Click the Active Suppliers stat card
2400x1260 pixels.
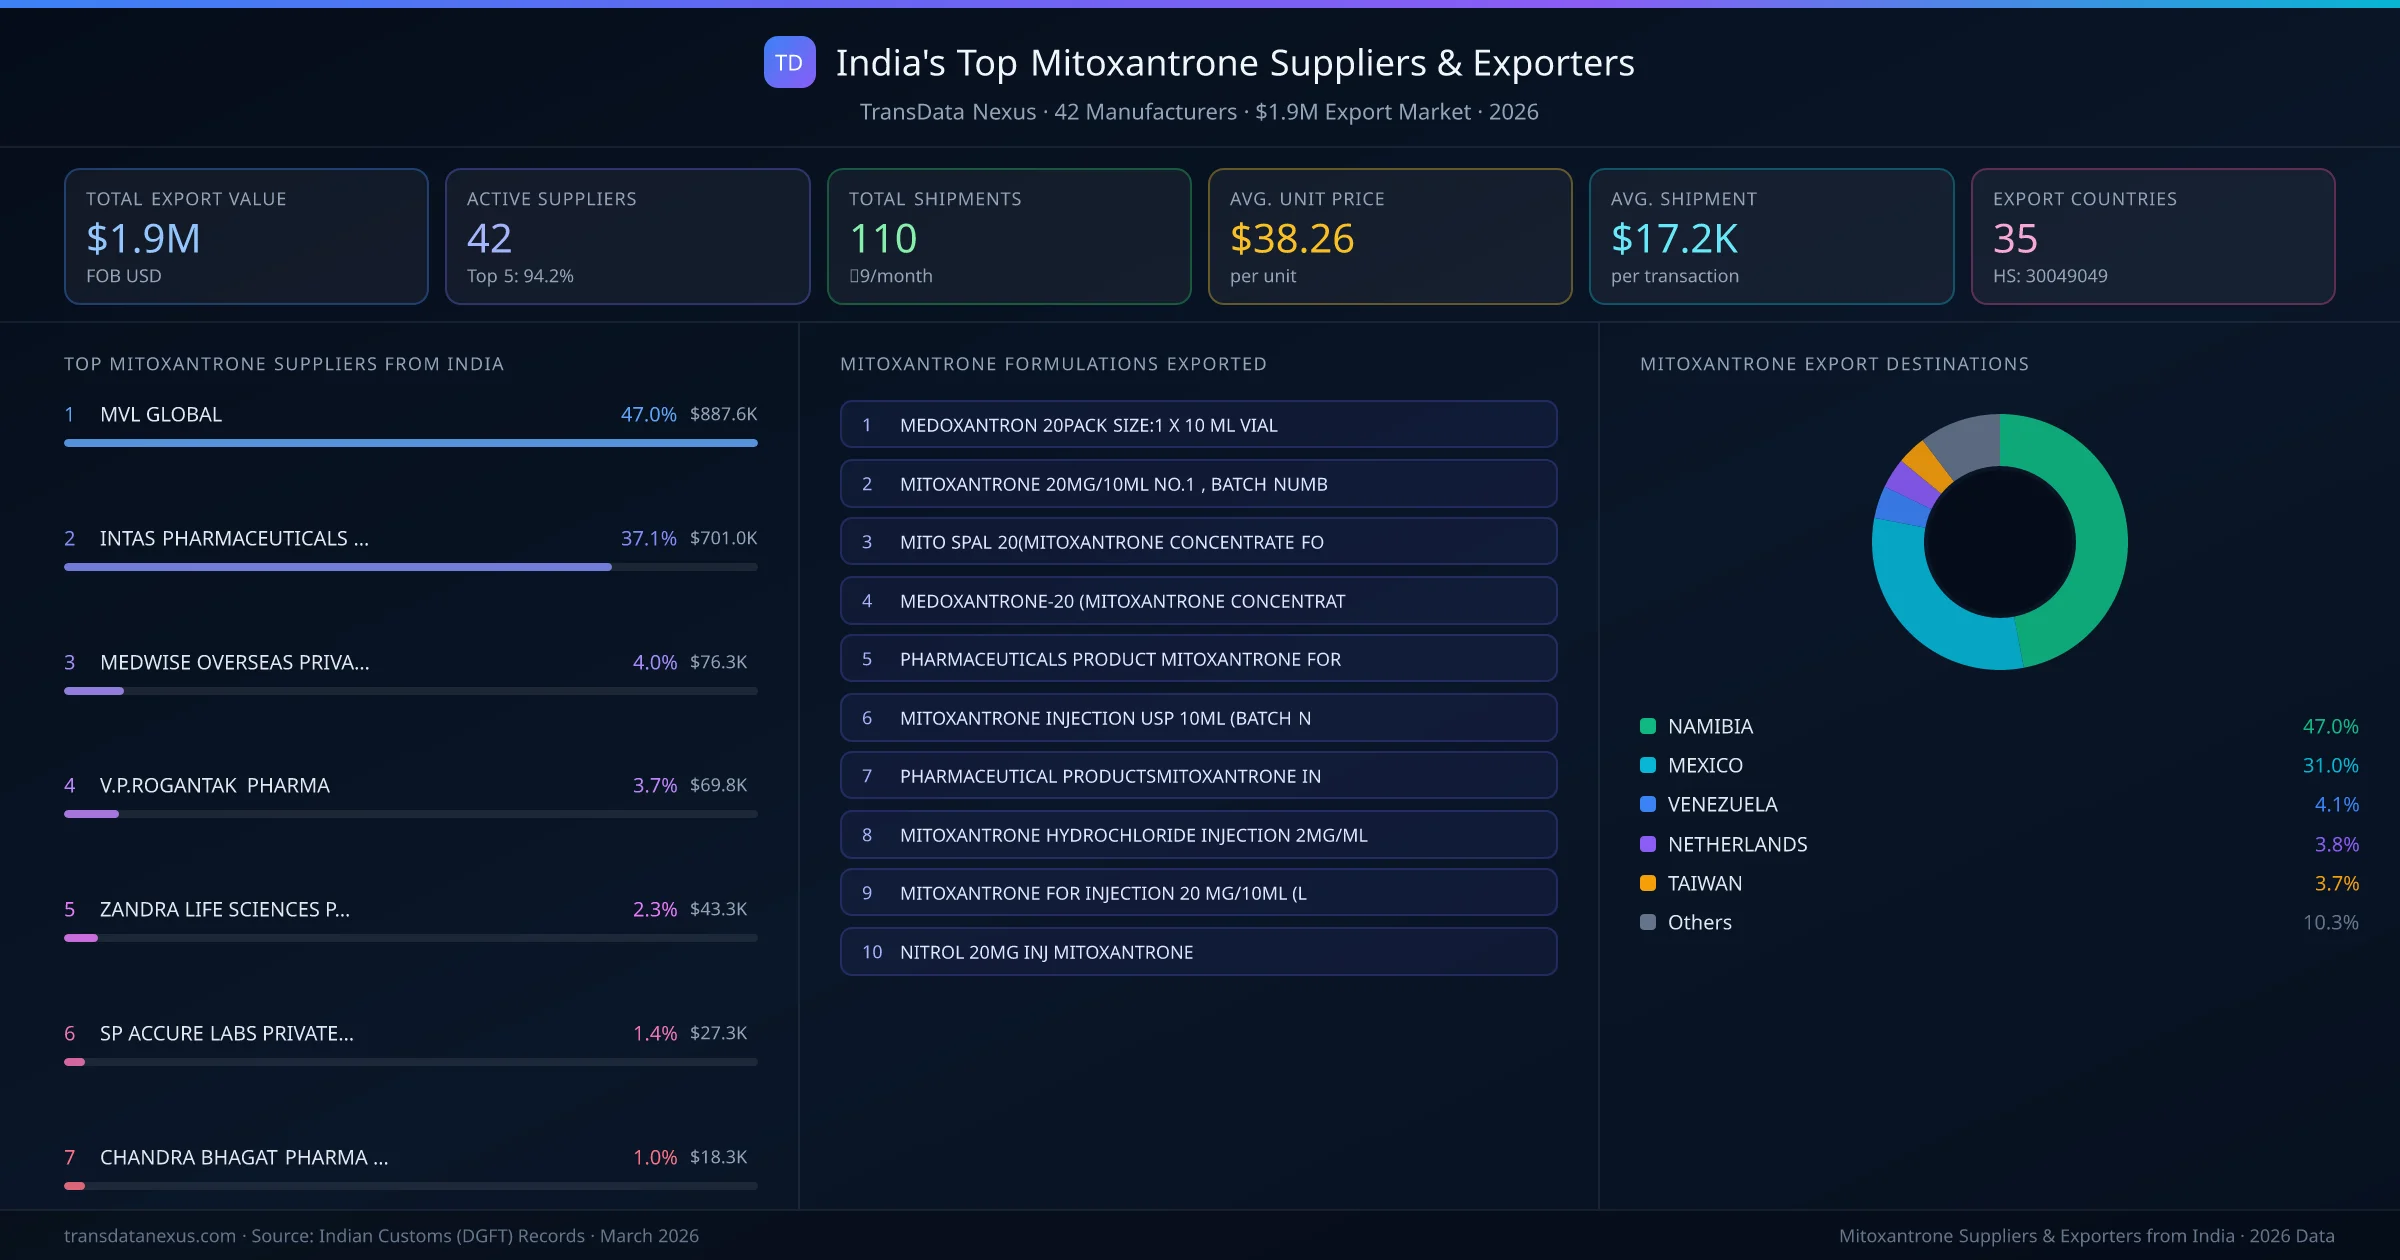[x=627, y=236]
